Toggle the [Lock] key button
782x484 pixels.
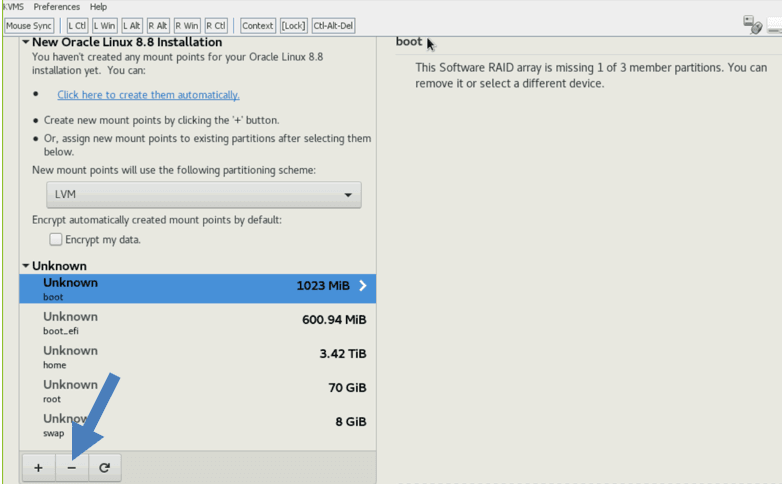pyautogui.click(x=293, y=26)
